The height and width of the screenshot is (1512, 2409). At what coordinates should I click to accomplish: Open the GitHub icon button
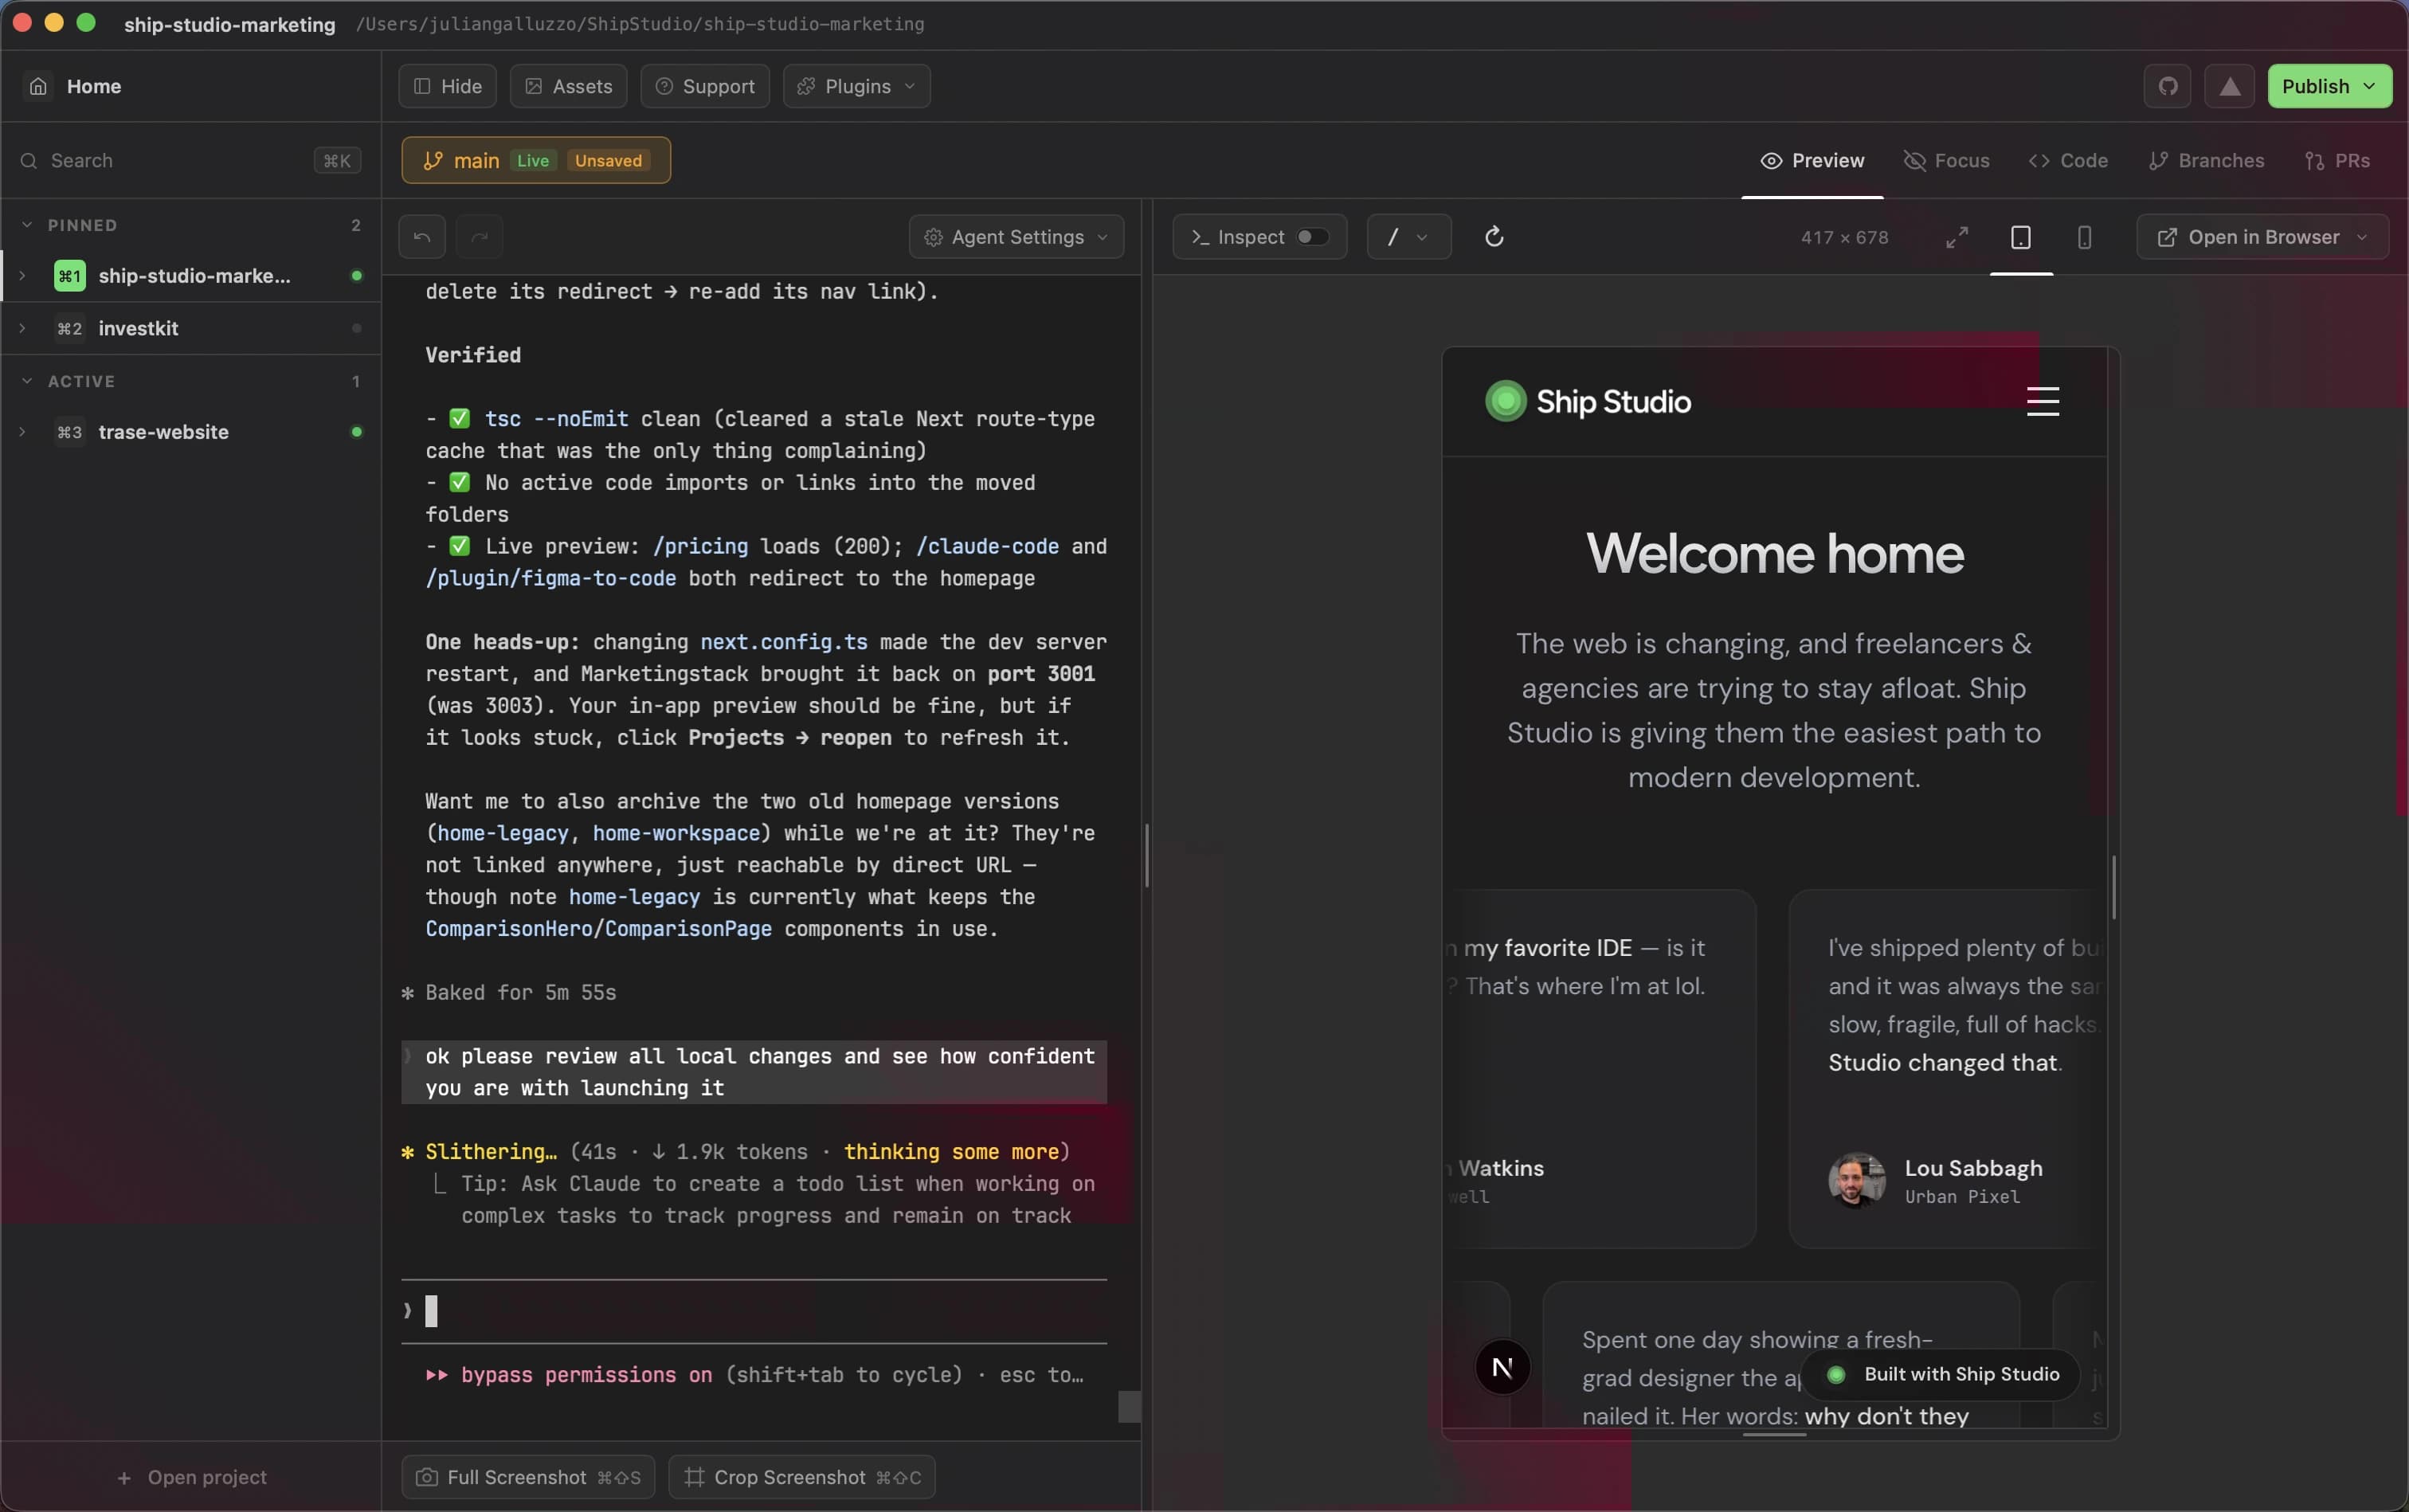[x=2167, y=86]
